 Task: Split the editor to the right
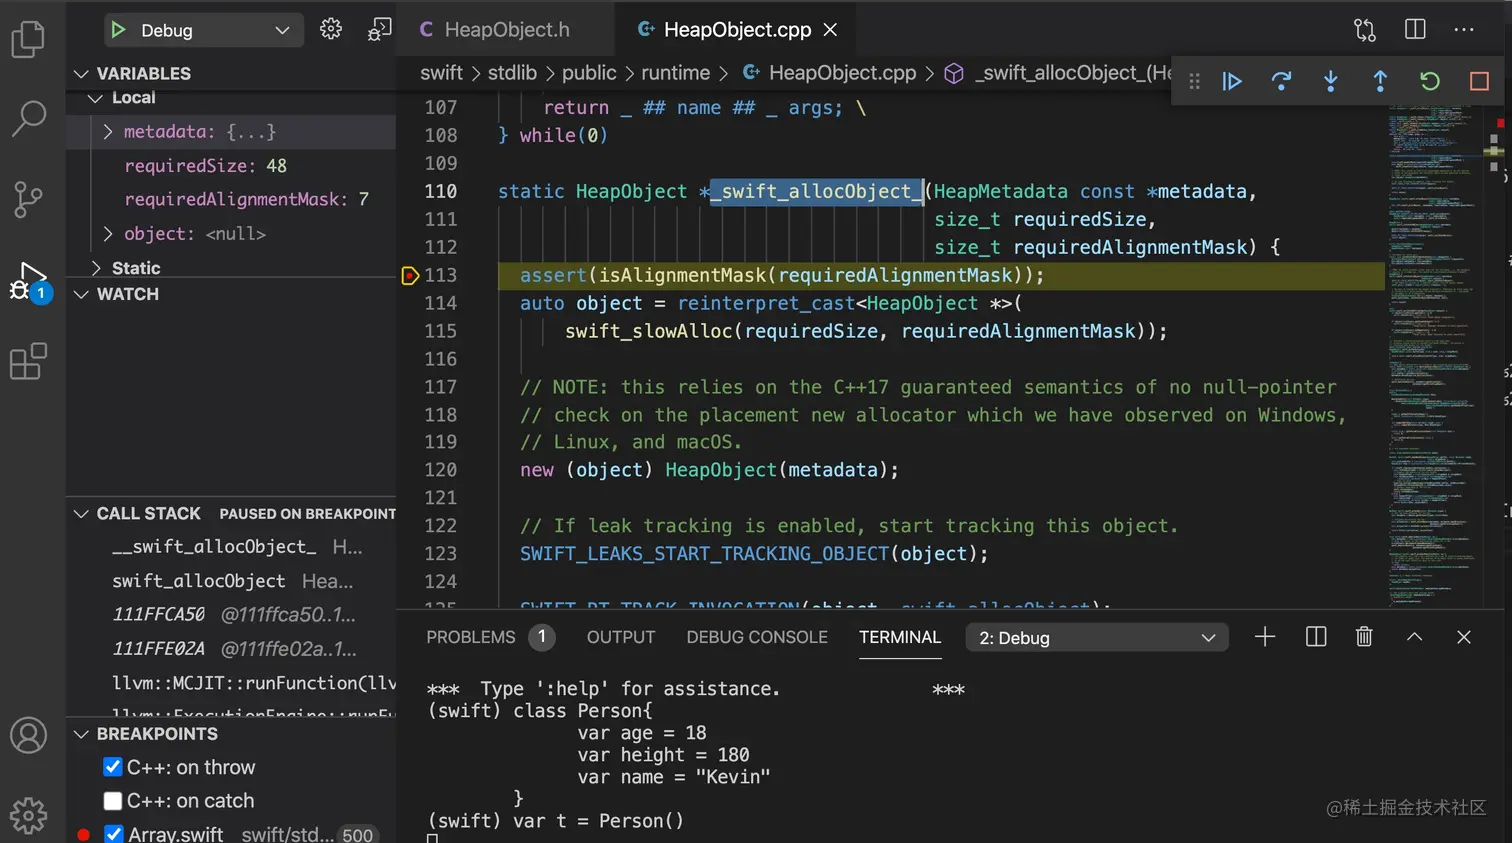coord(1415,30)
